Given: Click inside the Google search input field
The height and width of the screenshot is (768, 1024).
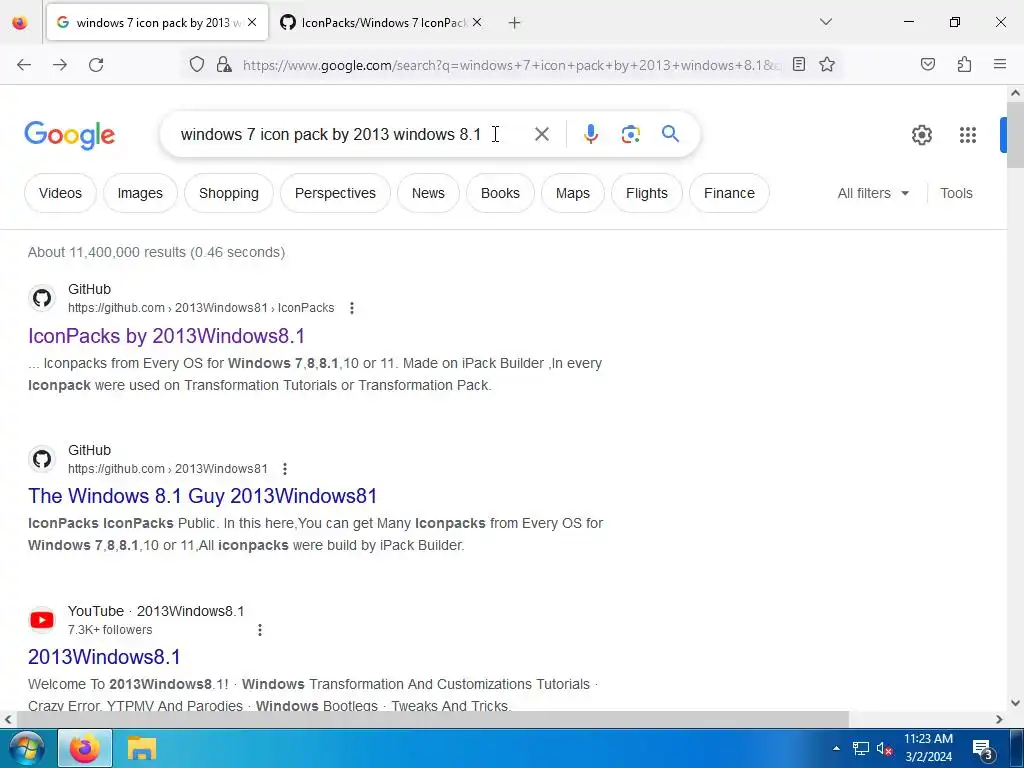Looking at the screenshot, I should coord(353,135).
